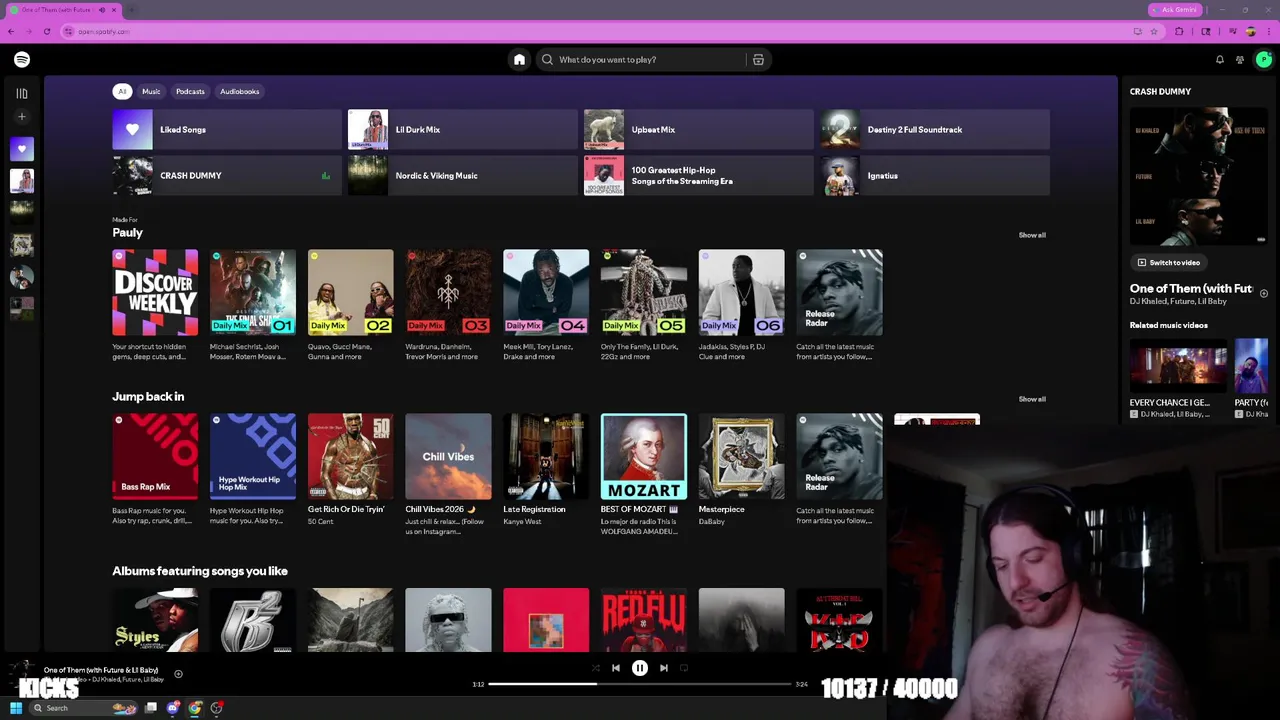Image resolution: width=1280 pixels, height=720 pixels.
Task: Reload the page with refresh button
Action: point(46,31)
